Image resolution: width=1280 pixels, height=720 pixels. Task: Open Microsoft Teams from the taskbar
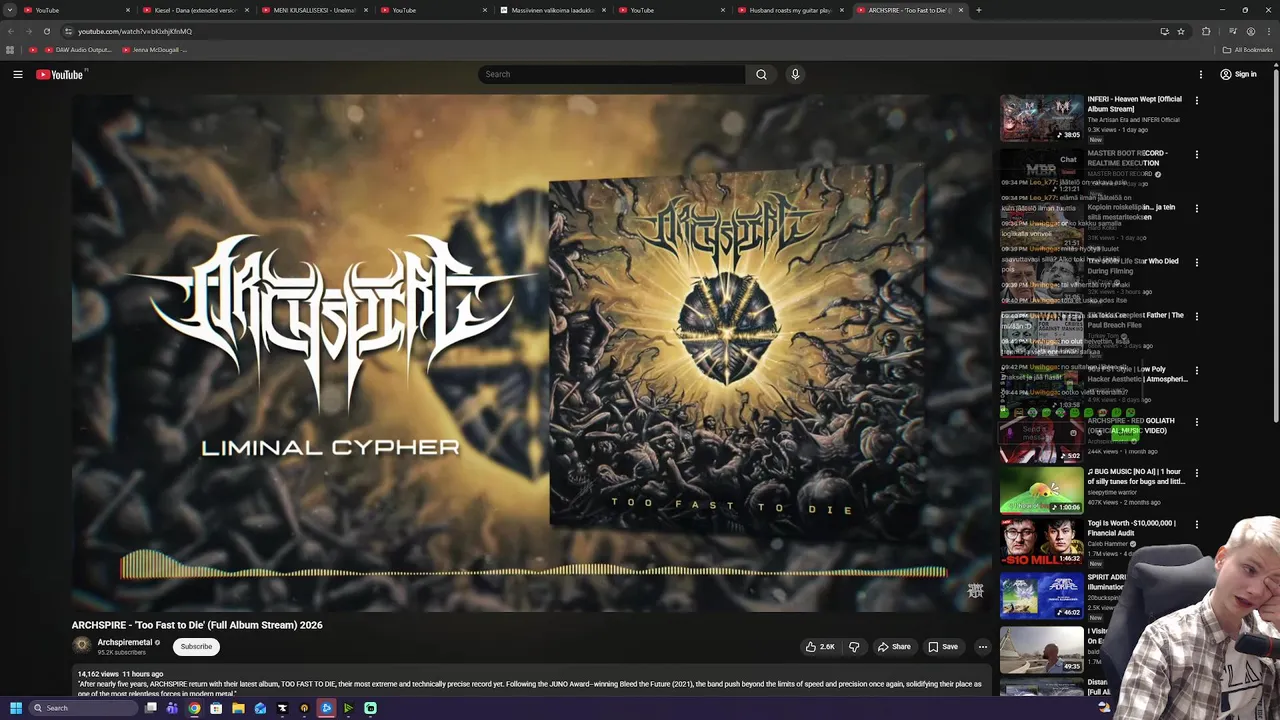(x=172, y=708)
